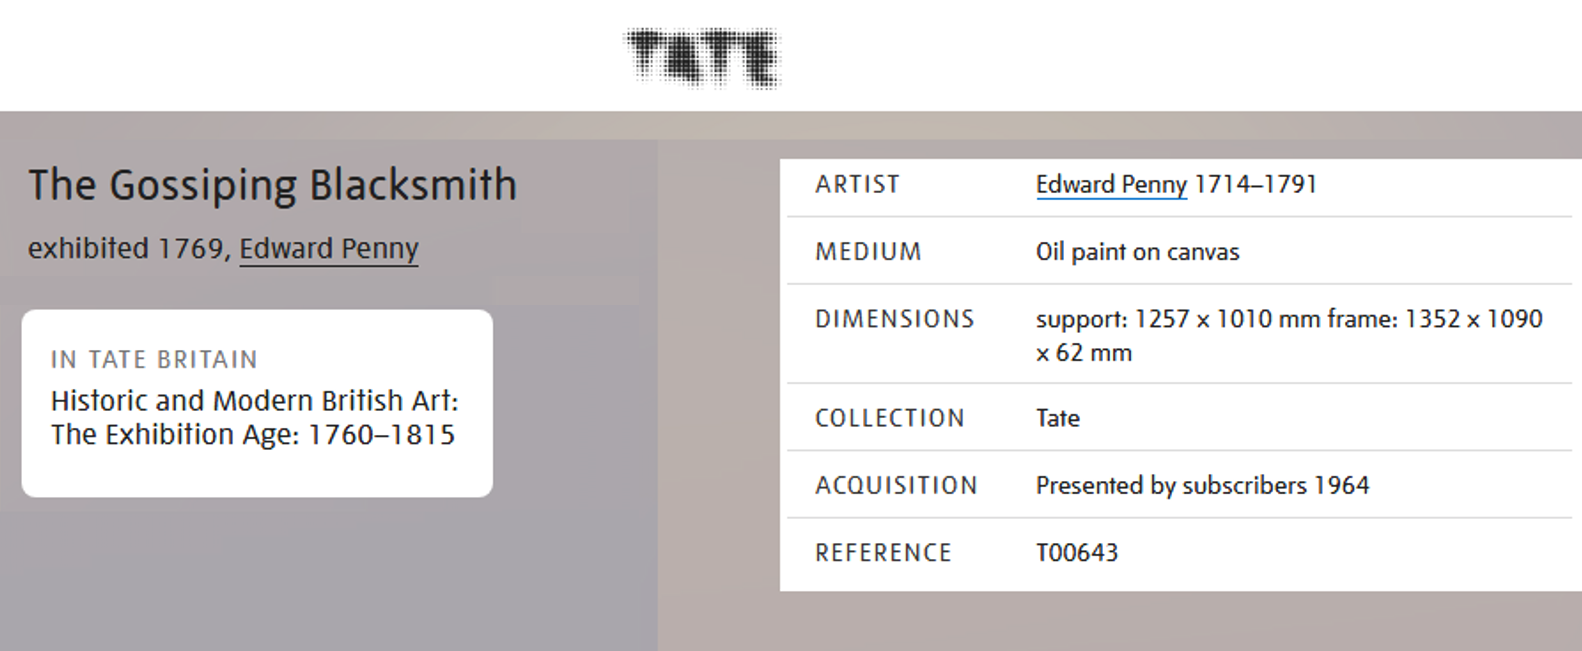Click the Dimensions row label
Image resolution: width=1582 pixels, height=651 pixels.
[x=894, y=319]
